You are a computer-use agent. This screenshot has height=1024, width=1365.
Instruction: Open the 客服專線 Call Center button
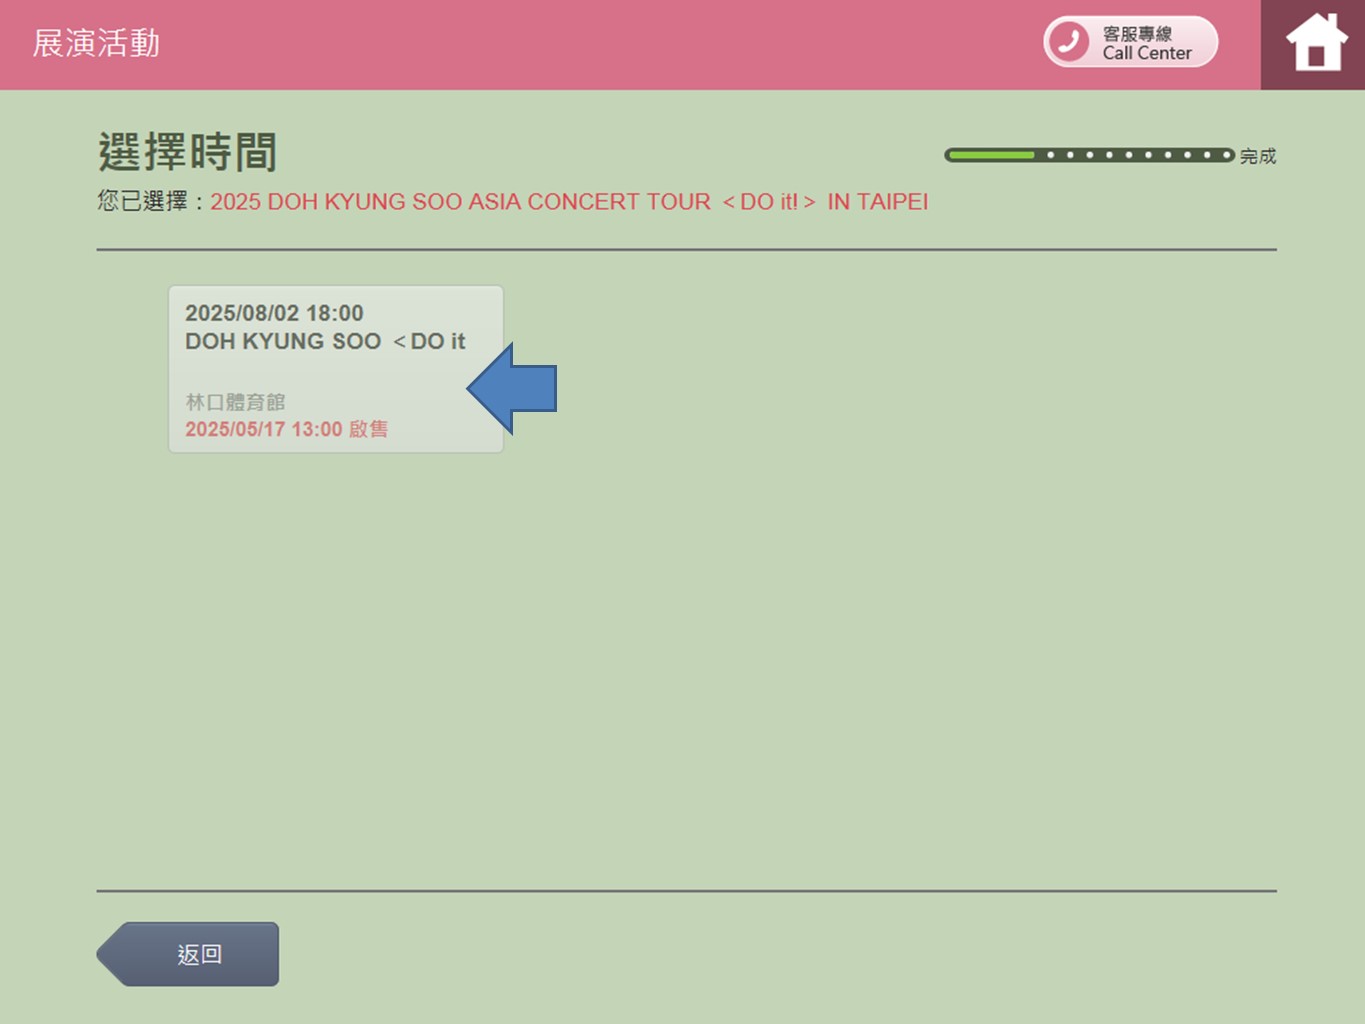1130,42
